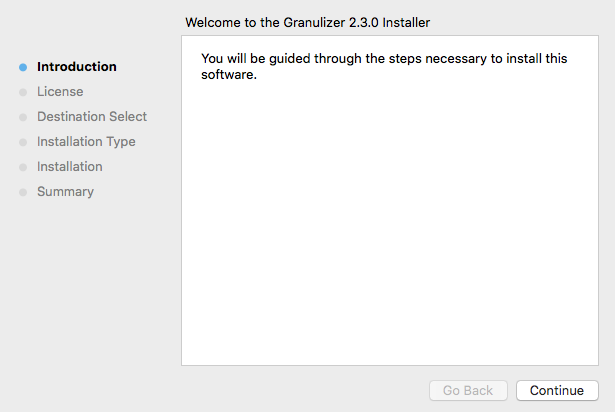Choose the Destination Select step label
The height and width of the screenshot is (412, 615).
point(92,117)
